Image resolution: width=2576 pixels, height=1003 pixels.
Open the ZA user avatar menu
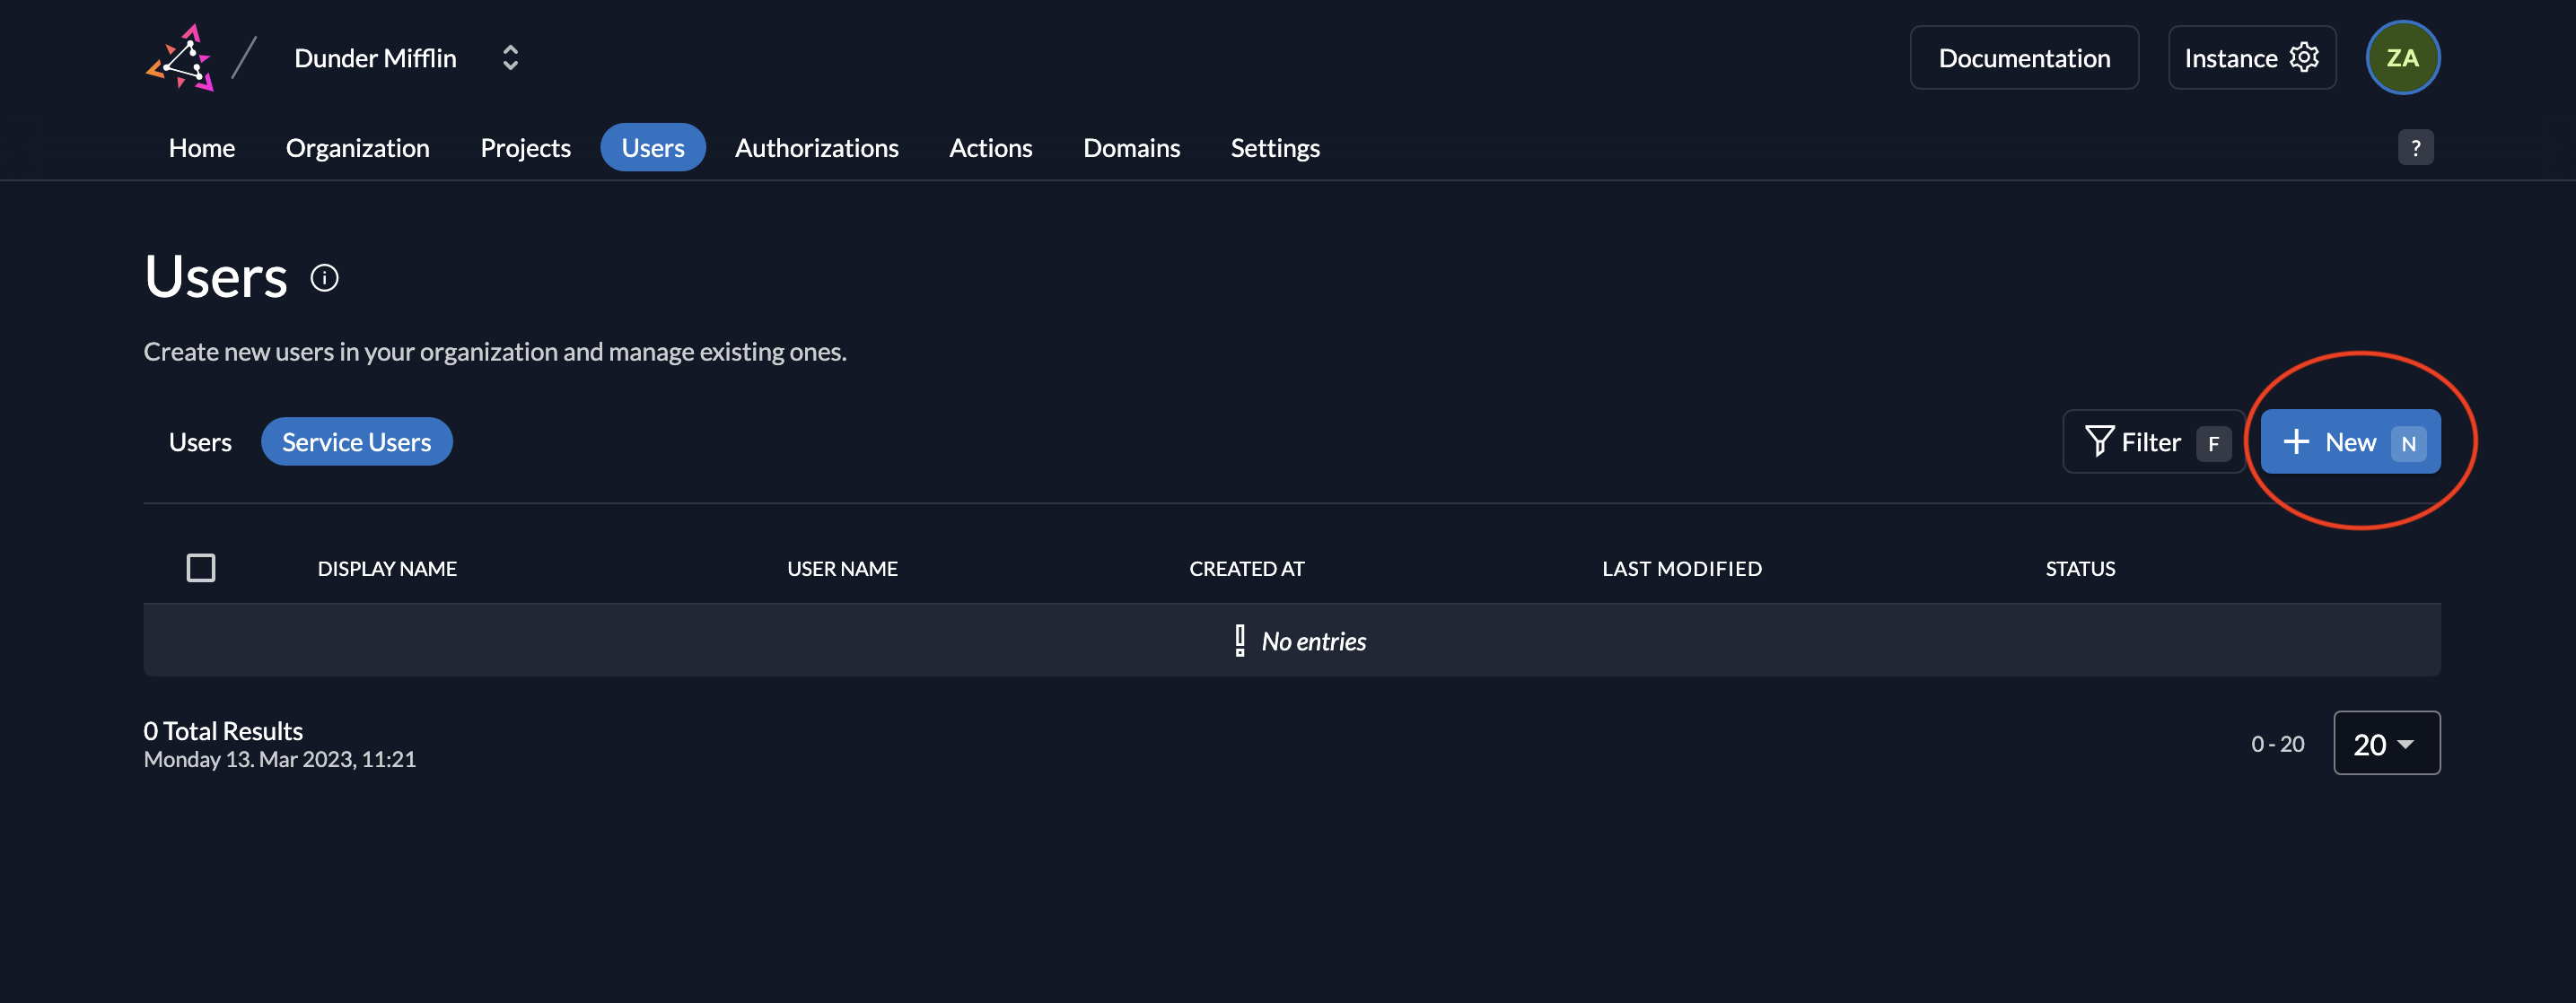(x=2403, y=57)
